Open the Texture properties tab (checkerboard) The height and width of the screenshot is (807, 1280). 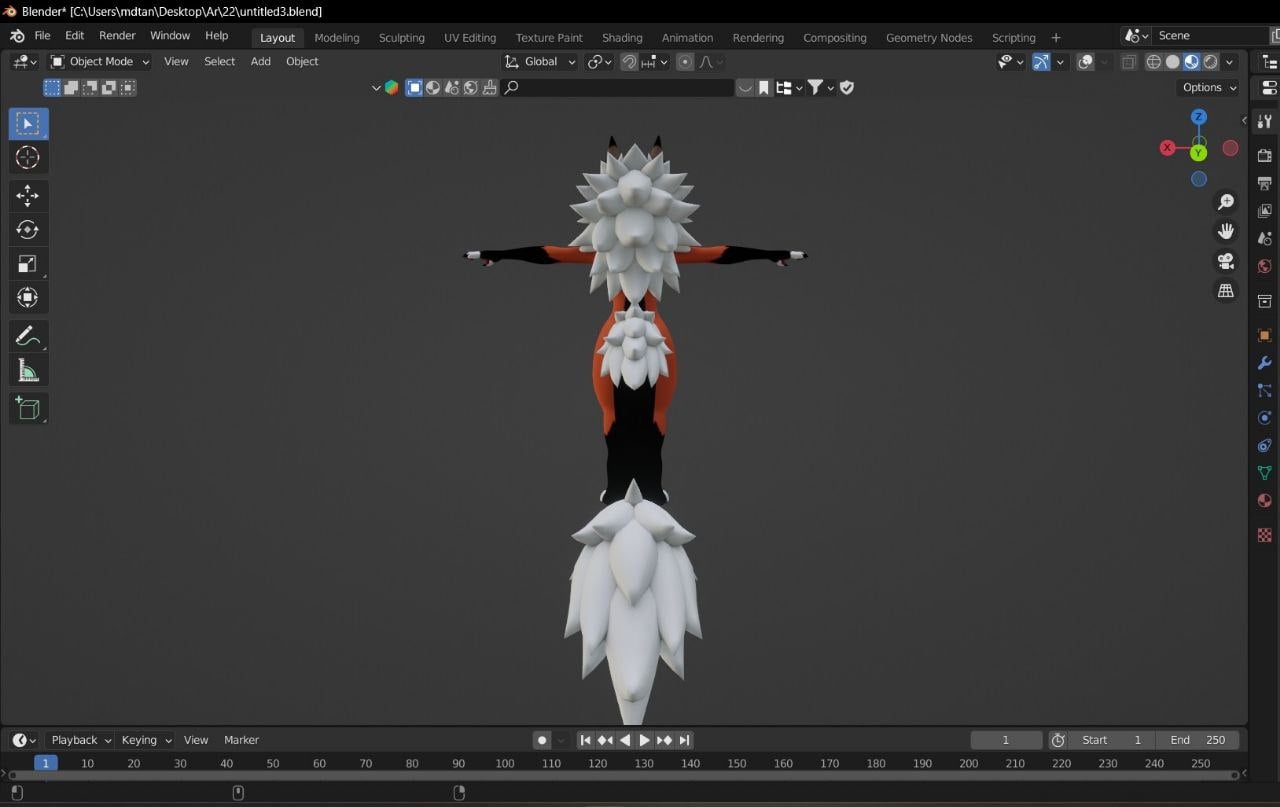pyautogui.click(x=1265, y=535)
